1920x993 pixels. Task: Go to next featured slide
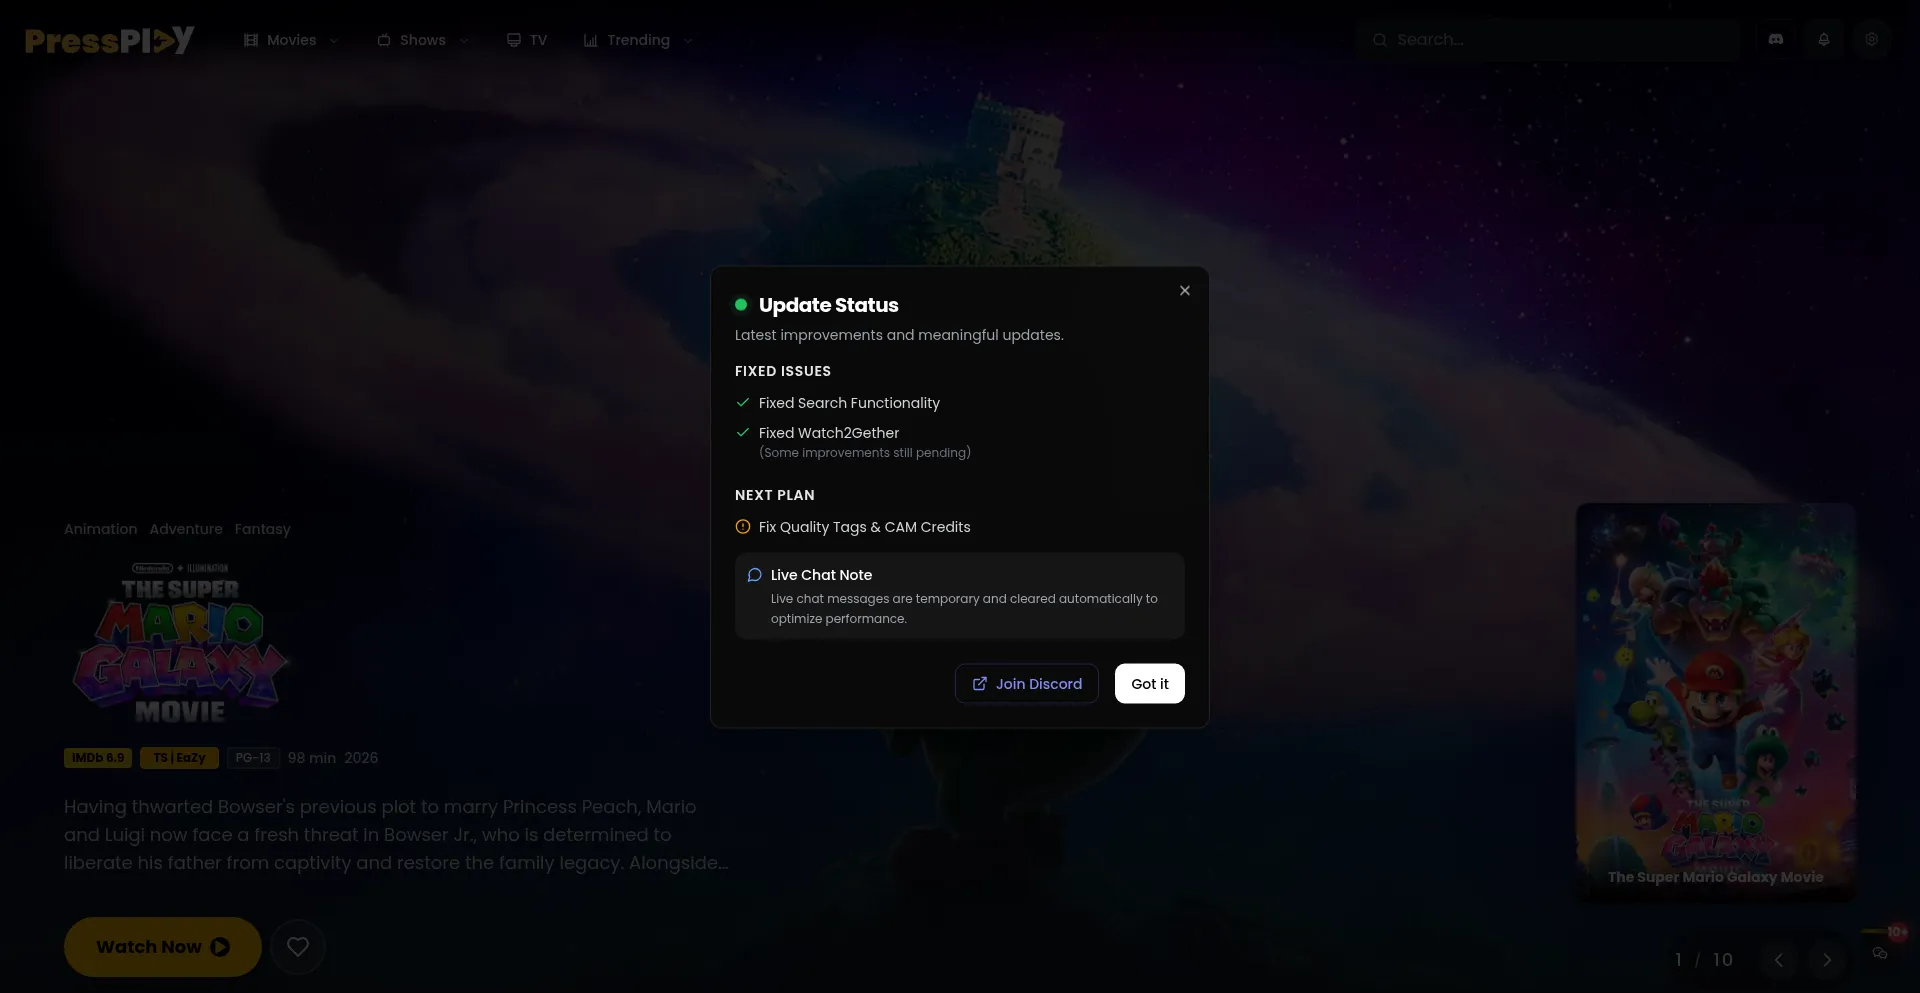(x=1827, y=960)
